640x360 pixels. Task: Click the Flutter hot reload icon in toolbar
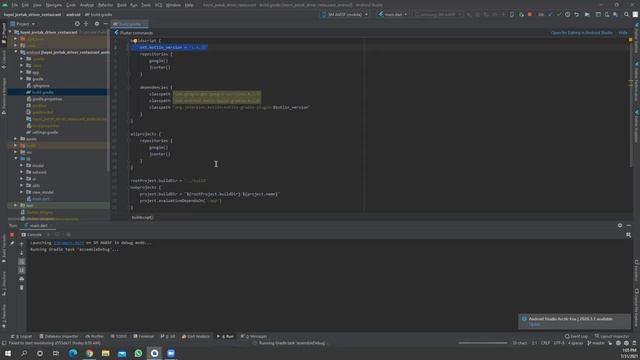coord(521,14)
